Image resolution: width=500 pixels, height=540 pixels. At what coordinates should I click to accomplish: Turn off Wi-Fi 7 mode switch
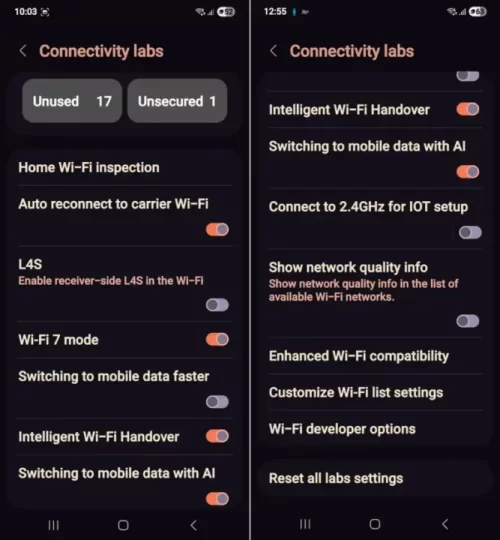[x=217, y=340]
